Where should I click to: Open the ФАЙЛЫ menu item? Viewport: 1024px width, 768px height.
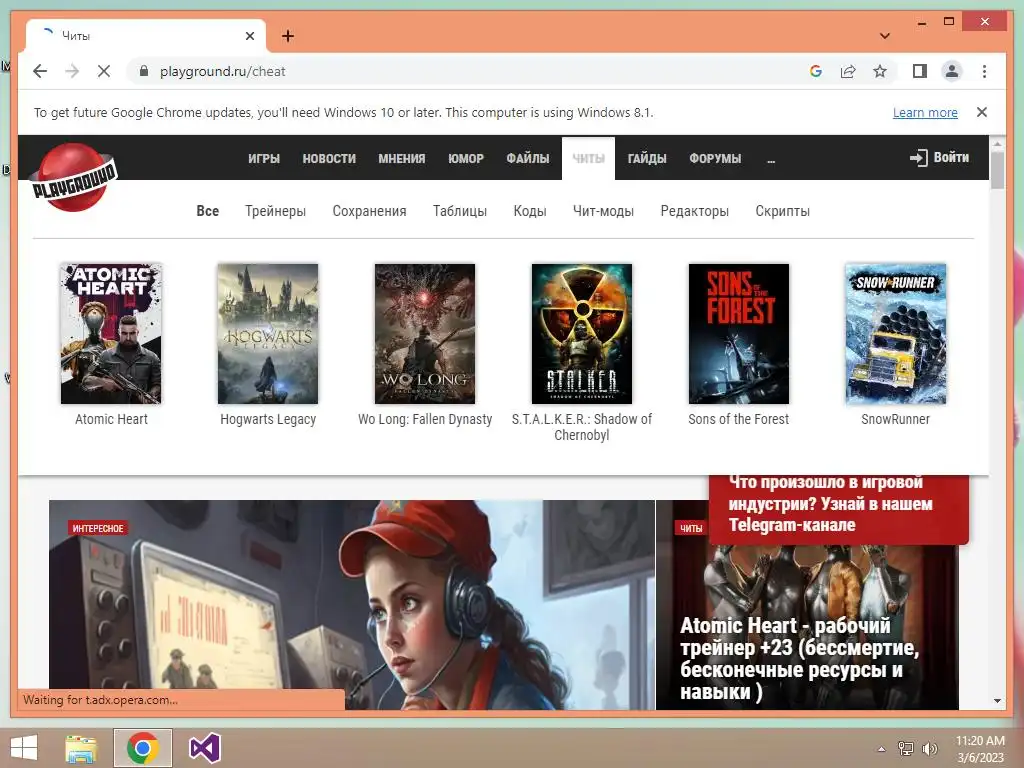coord(528,159)
